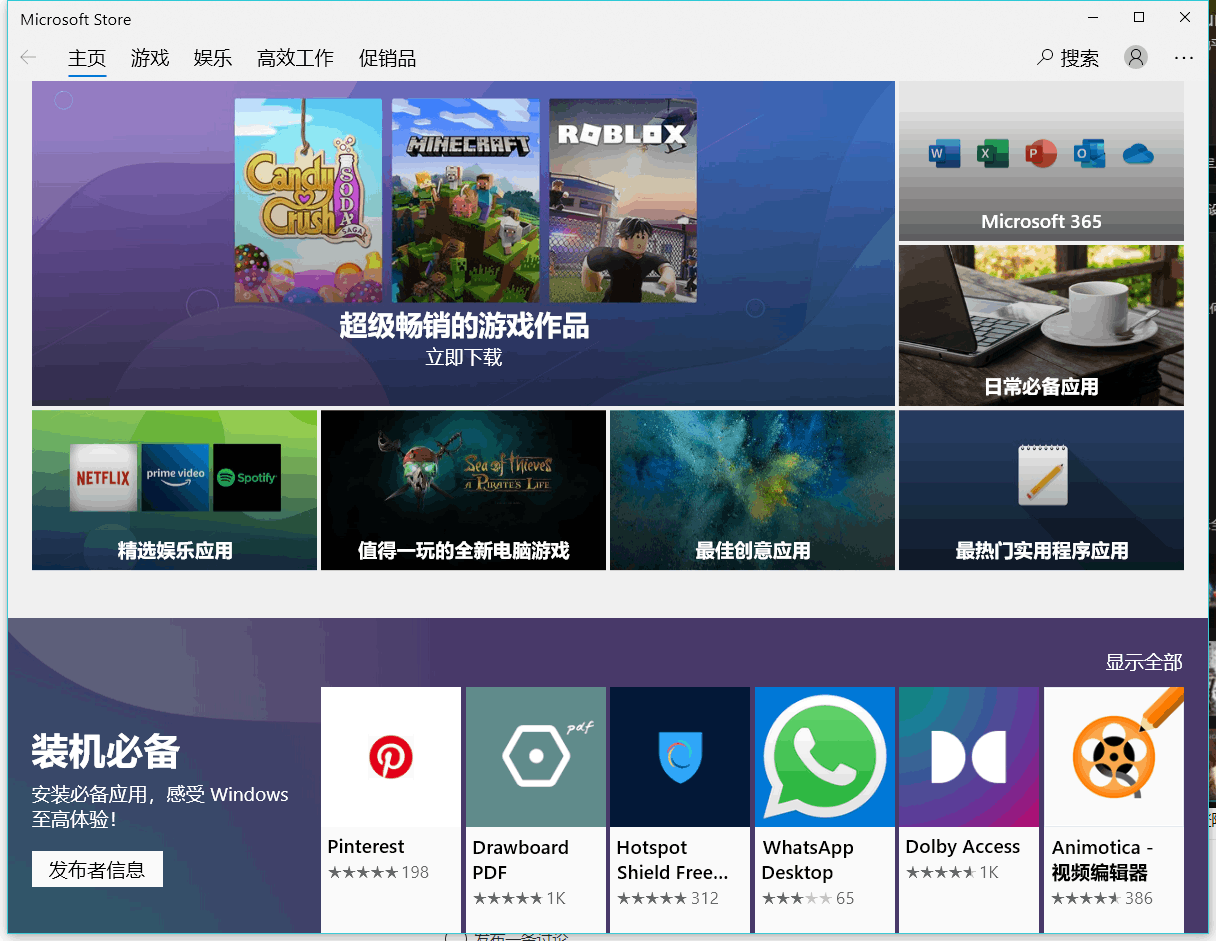Click the Animotica 视频编辑器 app name
Viewport: 1216px width, 941px height.
pos(1102,860)
